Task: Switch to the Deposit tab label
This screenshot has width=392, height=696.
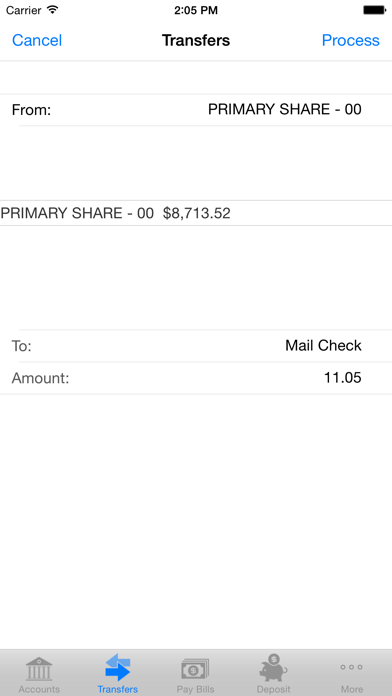Action: [273, 689]
